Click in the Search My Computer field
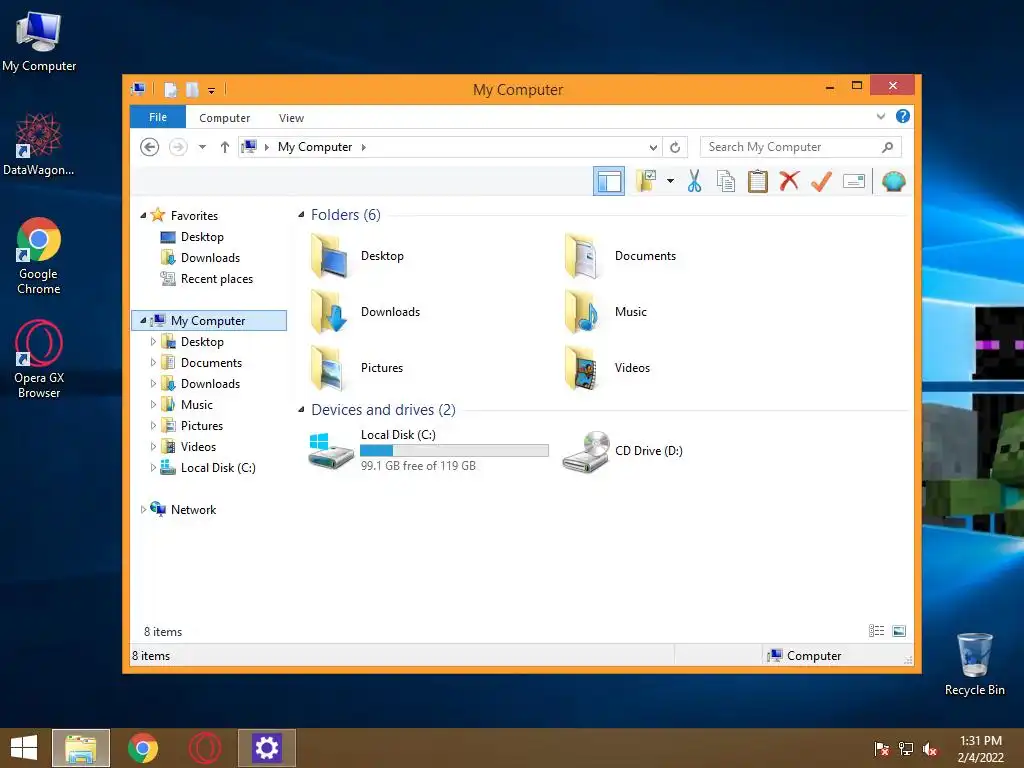 [x=800, y=147]
